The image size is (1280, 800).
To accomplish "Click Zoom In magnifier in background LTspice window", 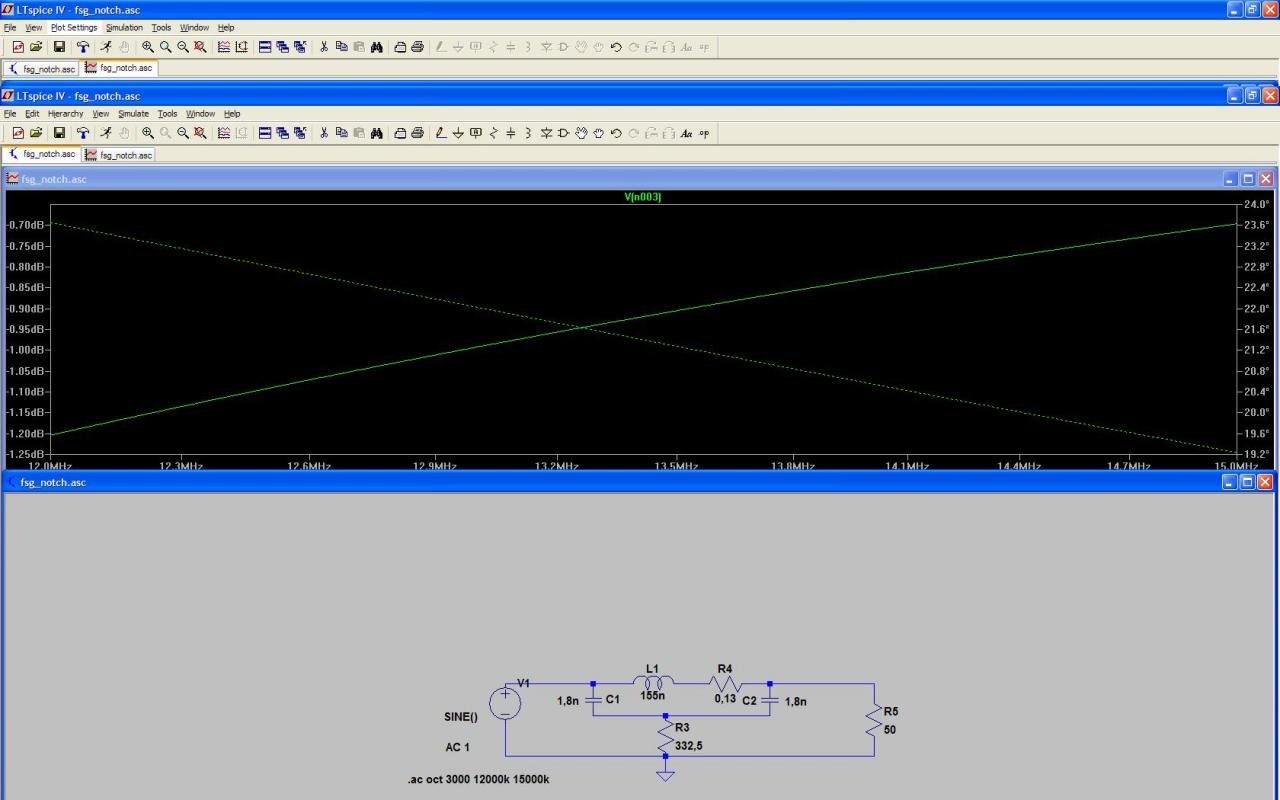I will click(148, 47).
